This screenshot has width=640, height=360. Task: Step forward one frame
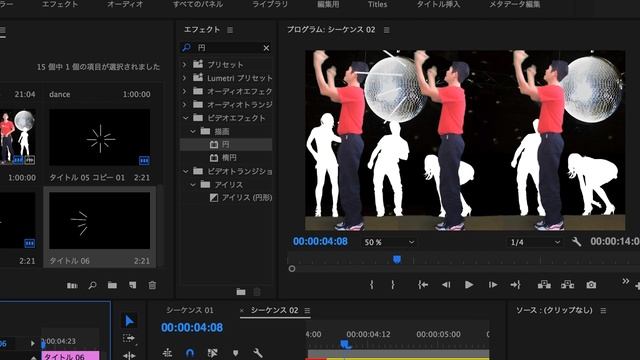coord(493,284)
